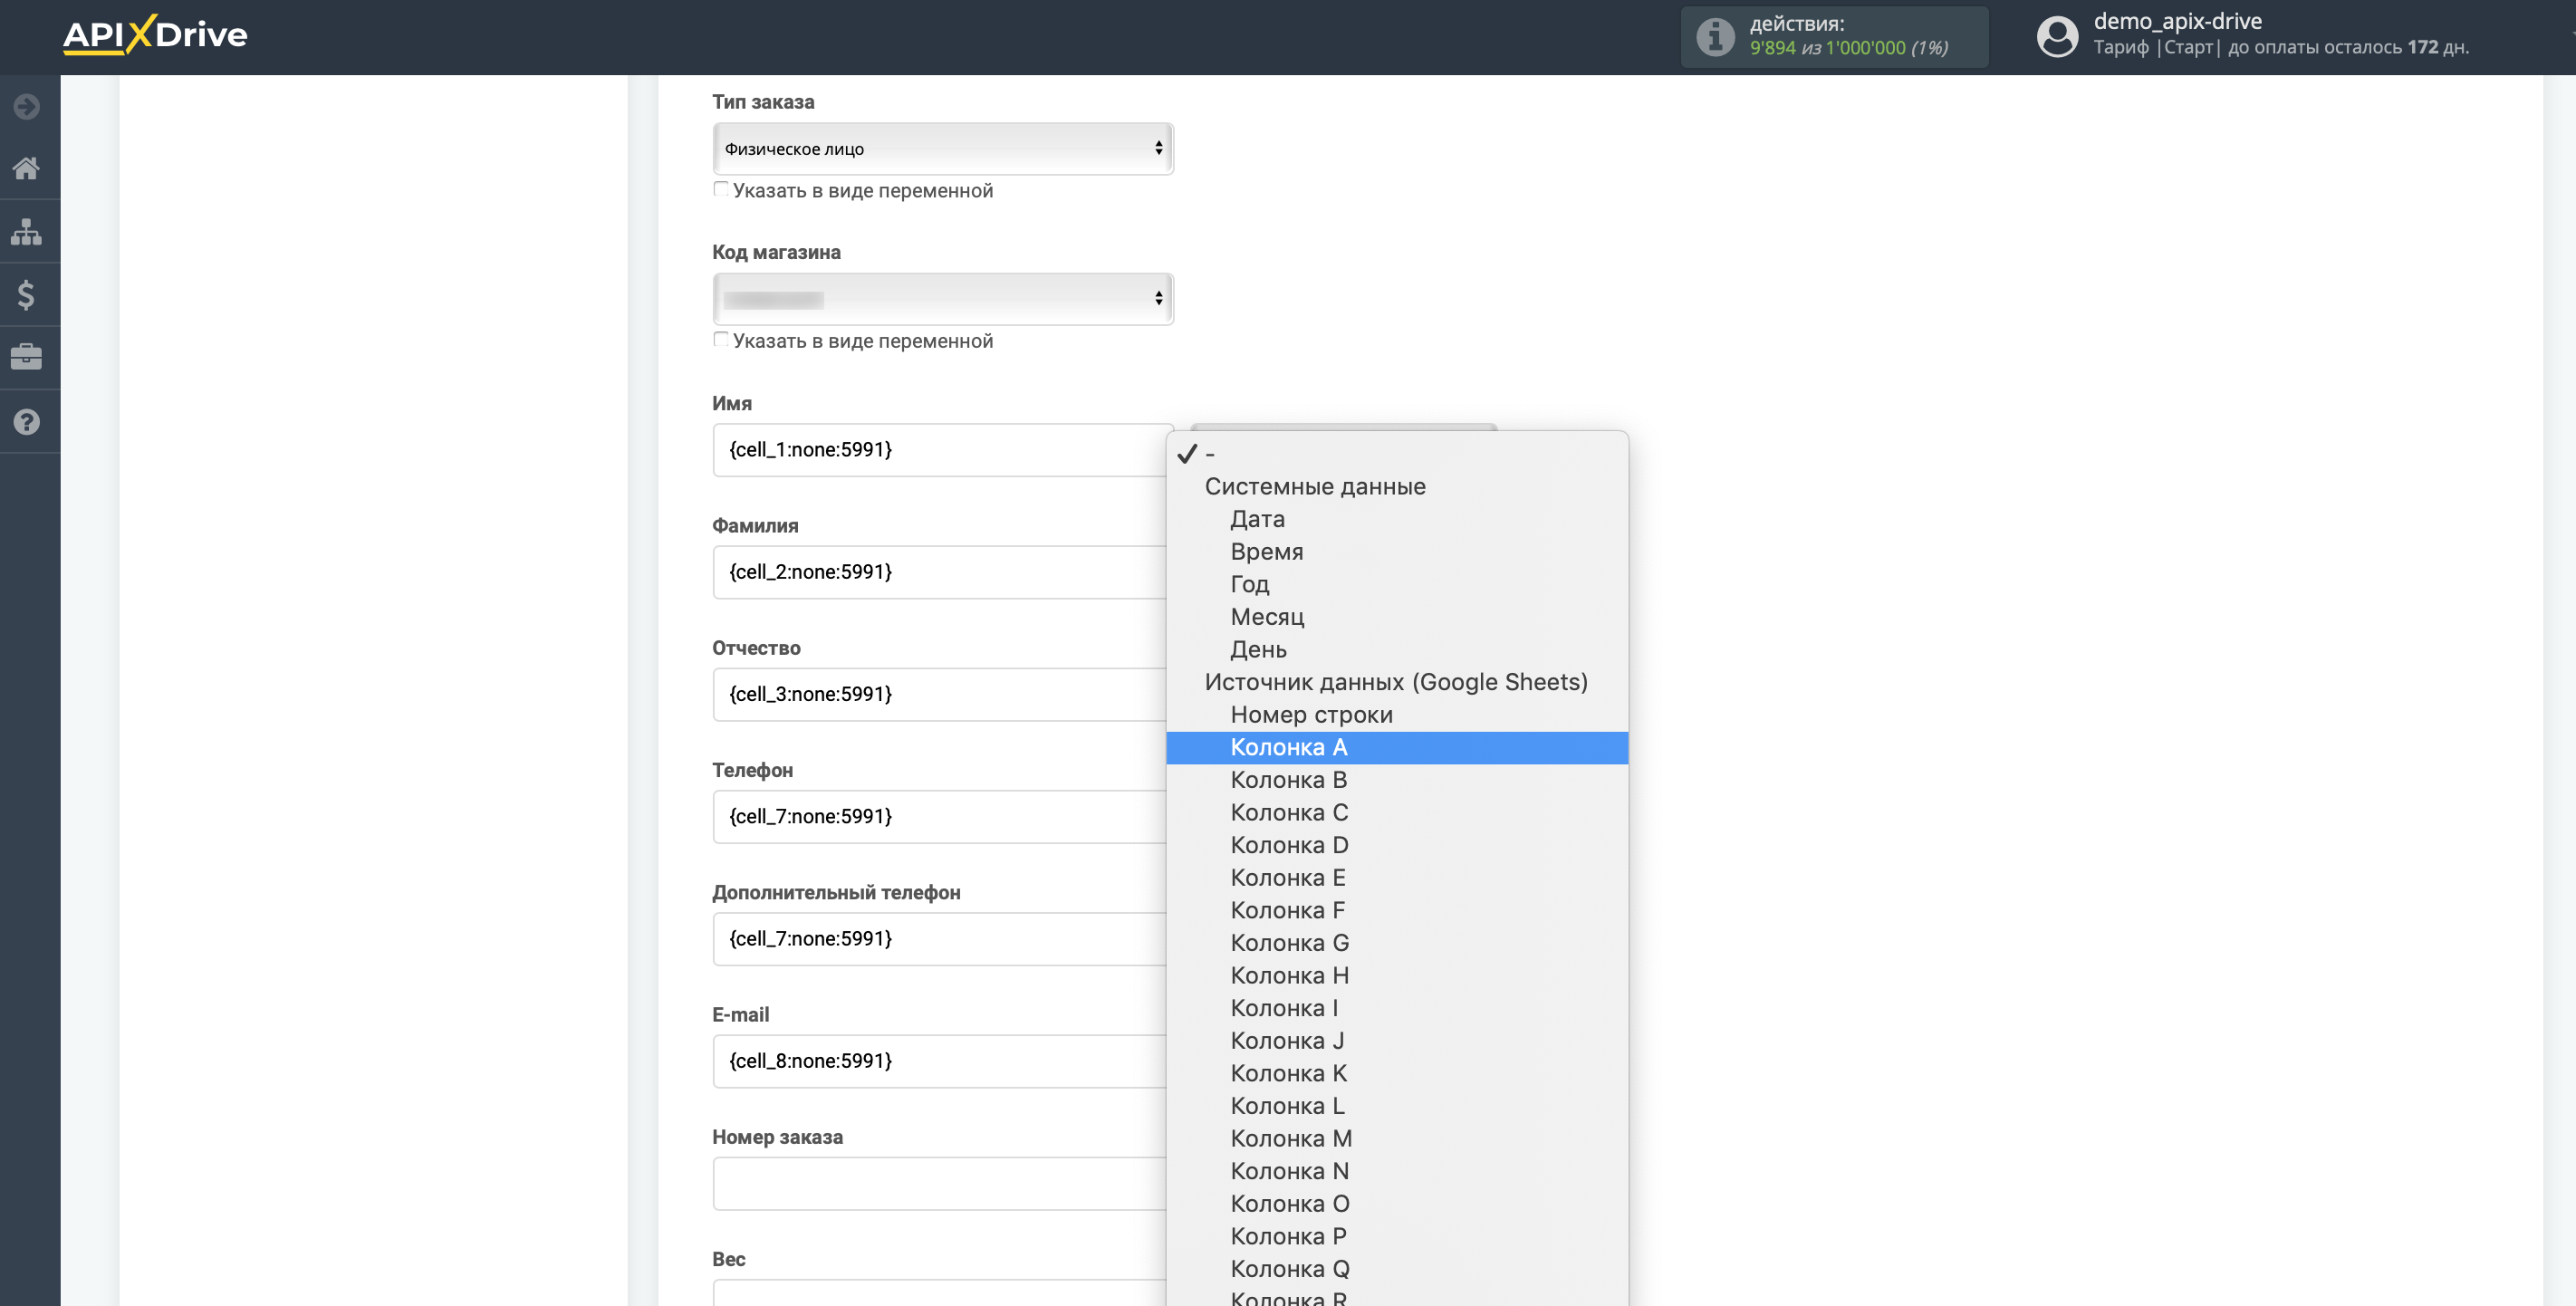Select Дата from the dropdown list
The height and width of the screenshot is (1306, 2576).
[1397, 519]
